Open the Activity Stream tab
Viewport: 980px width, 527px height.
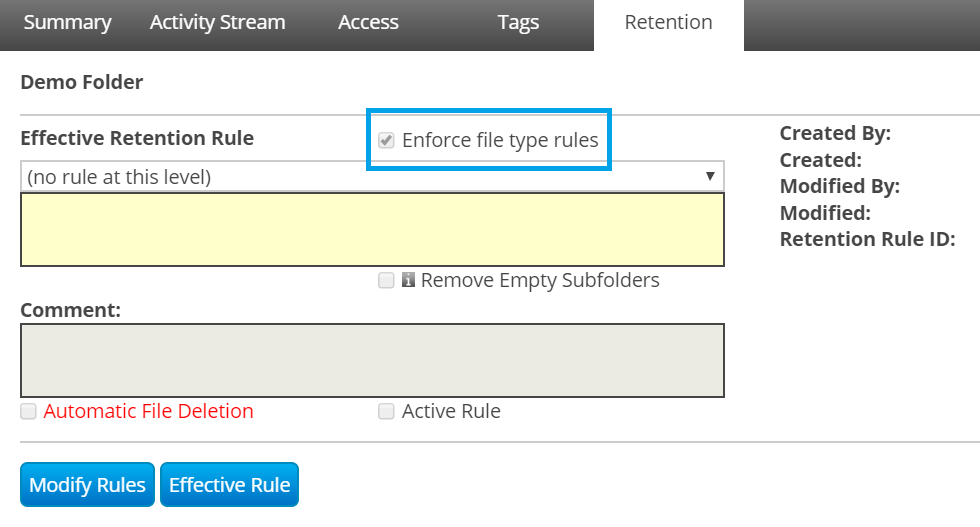coord(217,22)
